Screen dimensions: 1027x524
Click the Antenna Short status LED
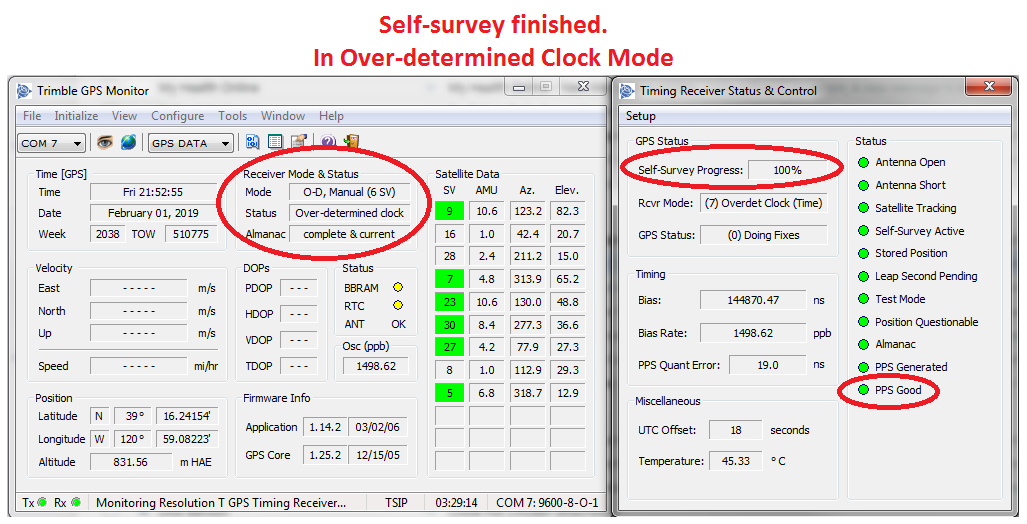point(863,185)
